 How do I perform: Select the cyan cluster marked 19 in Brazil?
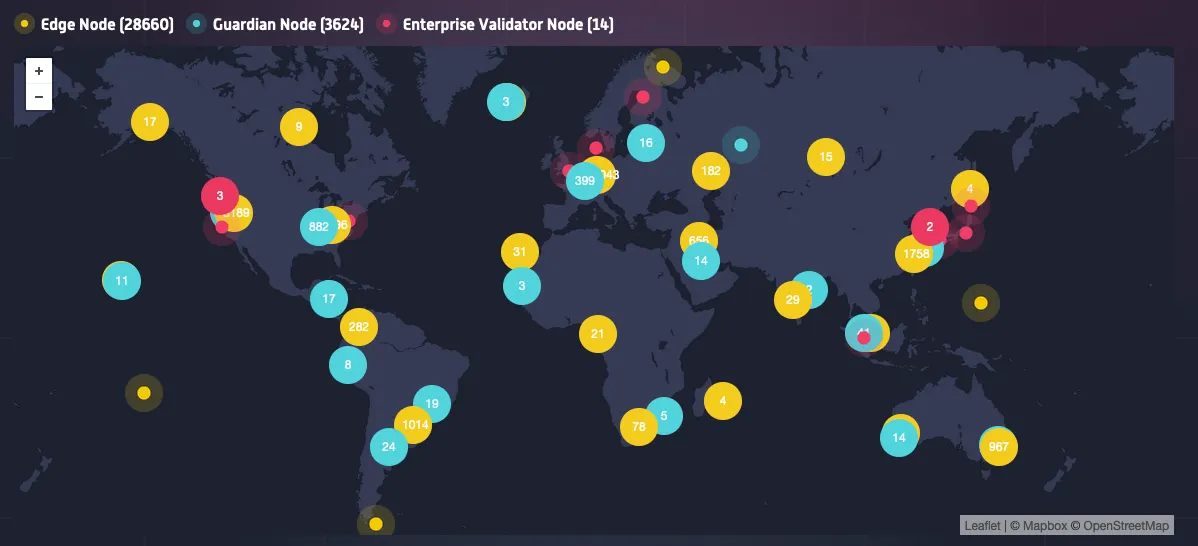pos(432,404)
